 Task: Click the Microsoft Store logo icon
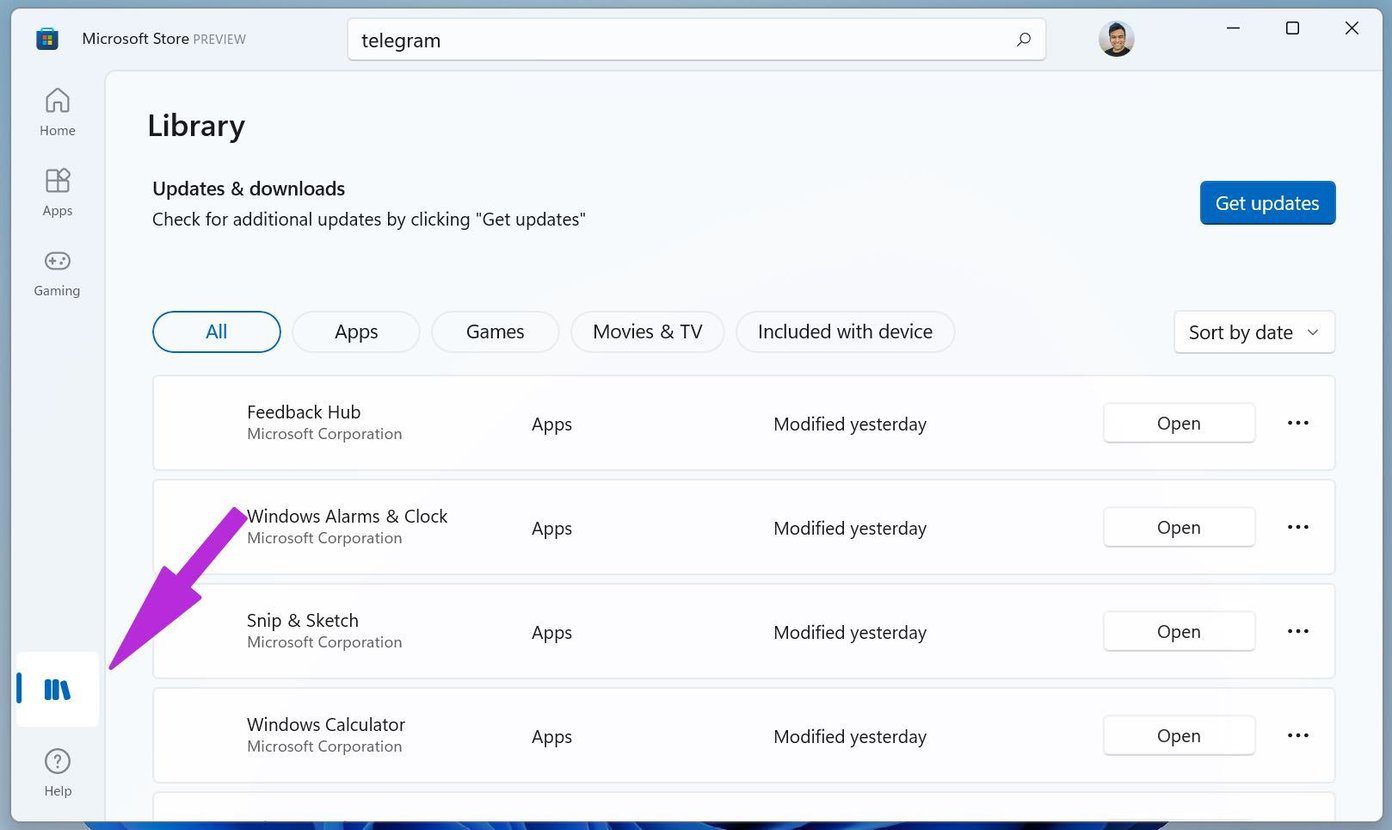tap(47, 39)
